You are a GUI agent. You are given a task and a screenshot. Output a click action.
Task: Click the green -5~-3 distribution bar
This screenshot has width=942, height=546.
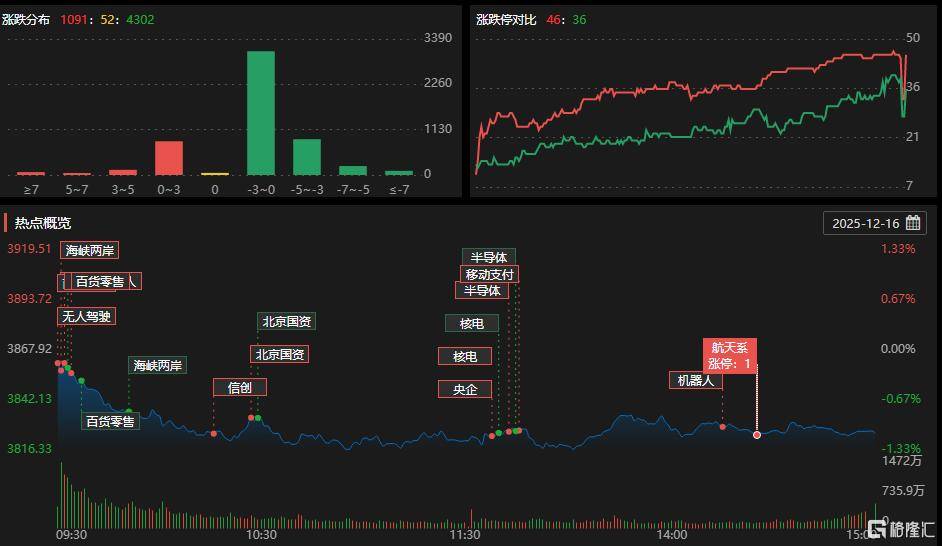pos(306,156)
